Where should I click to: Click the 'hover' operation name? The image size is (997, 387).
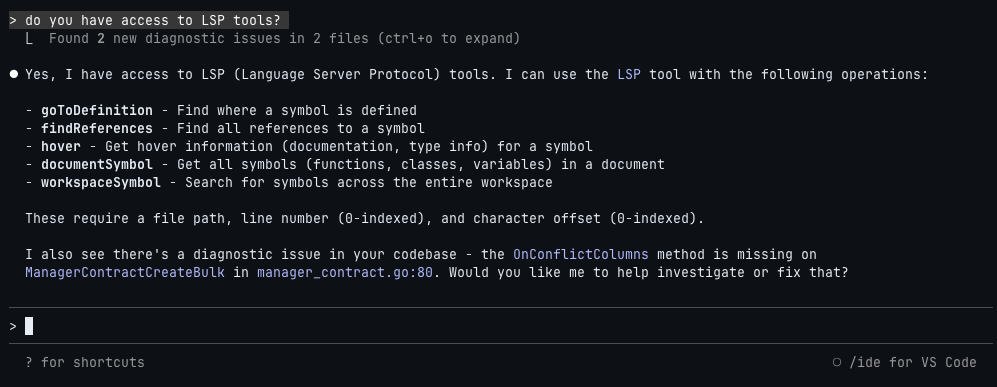(61, 146)
